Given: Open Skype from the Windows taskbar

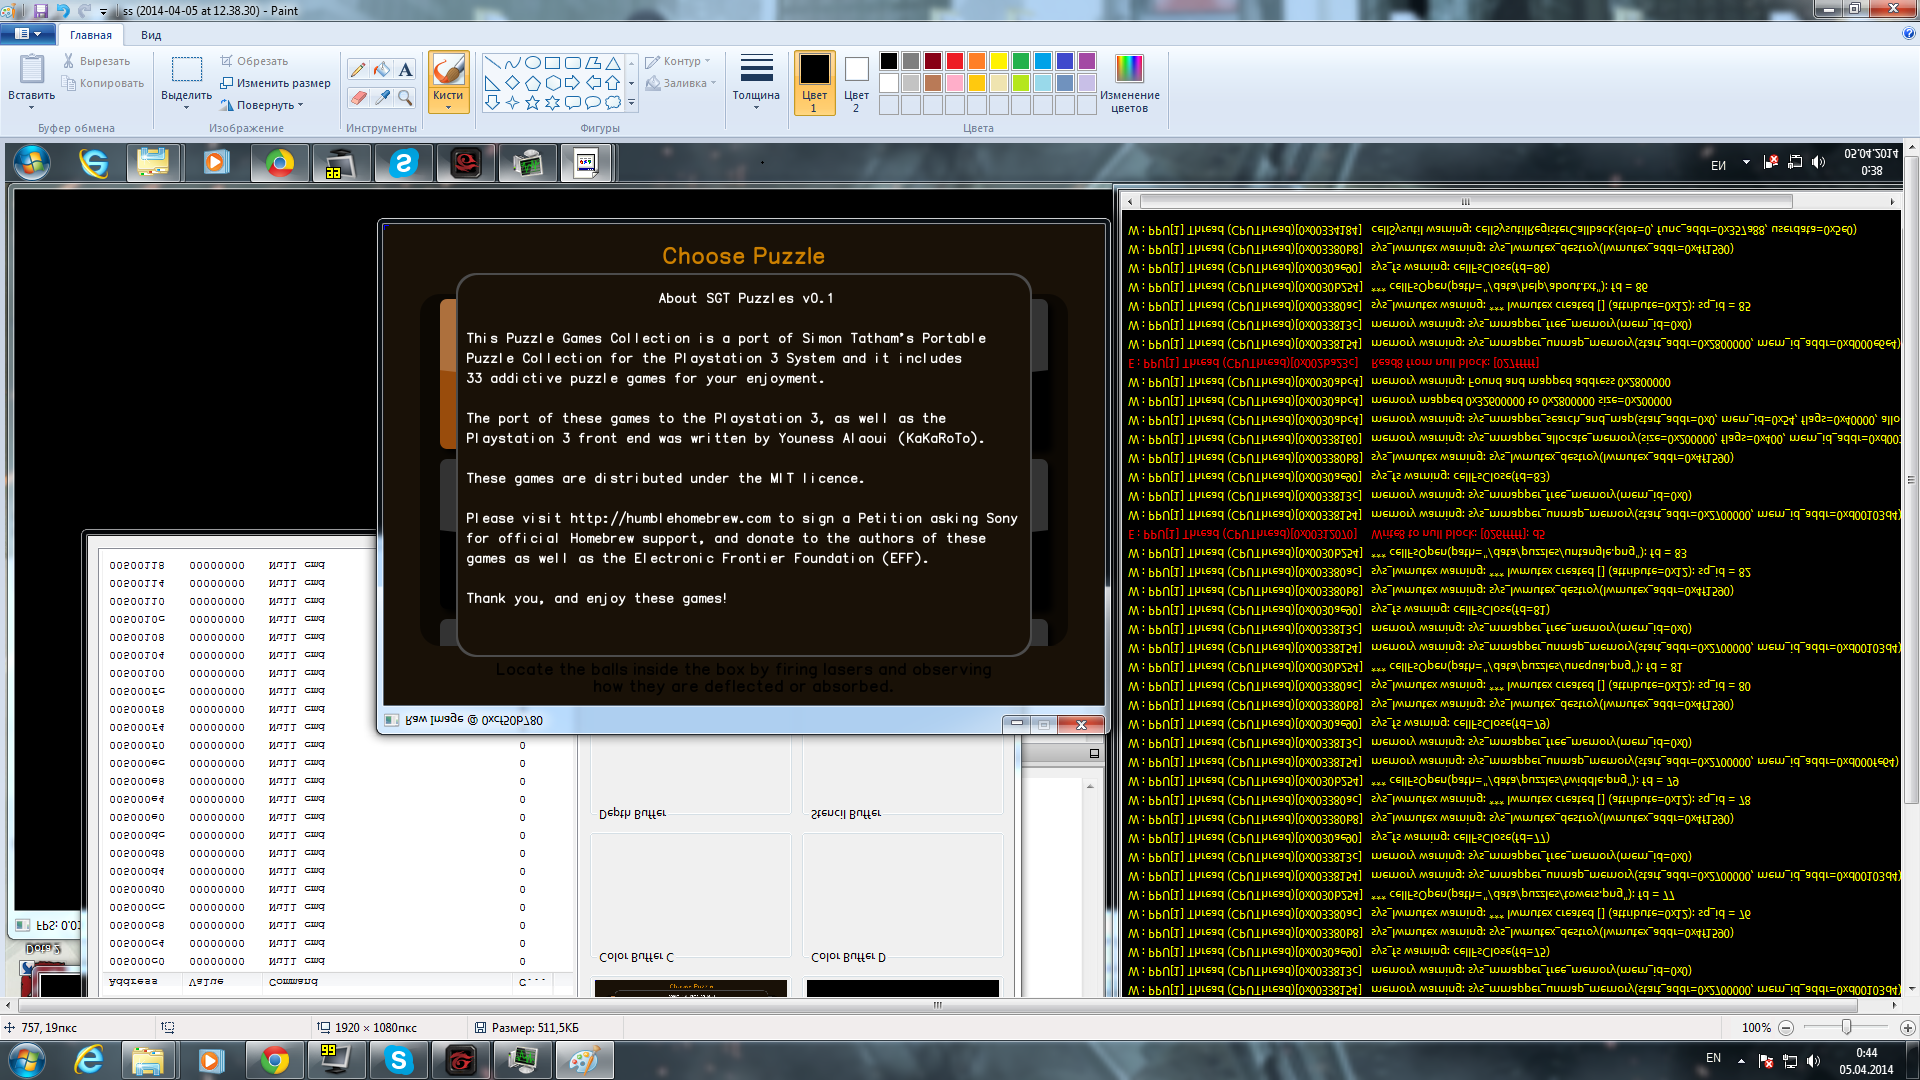Looking at the screenshot, I should click(399, 1060).
